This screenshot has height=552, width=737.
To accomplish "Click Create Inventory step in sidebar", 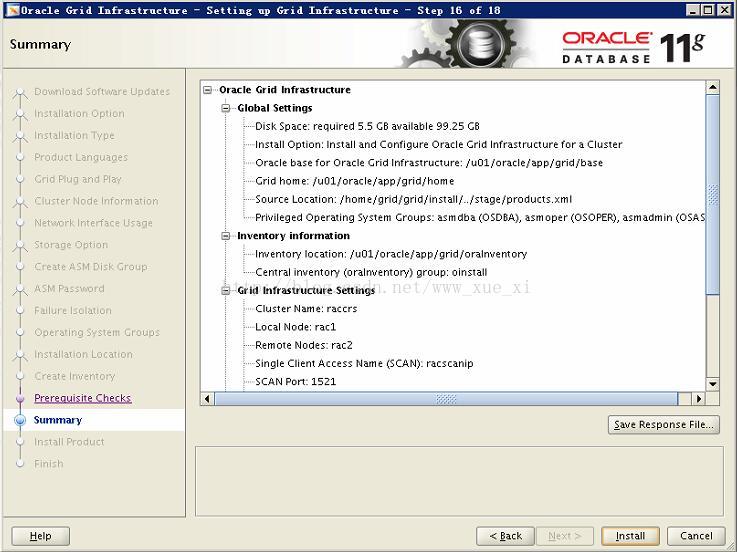I will point(75,376).
